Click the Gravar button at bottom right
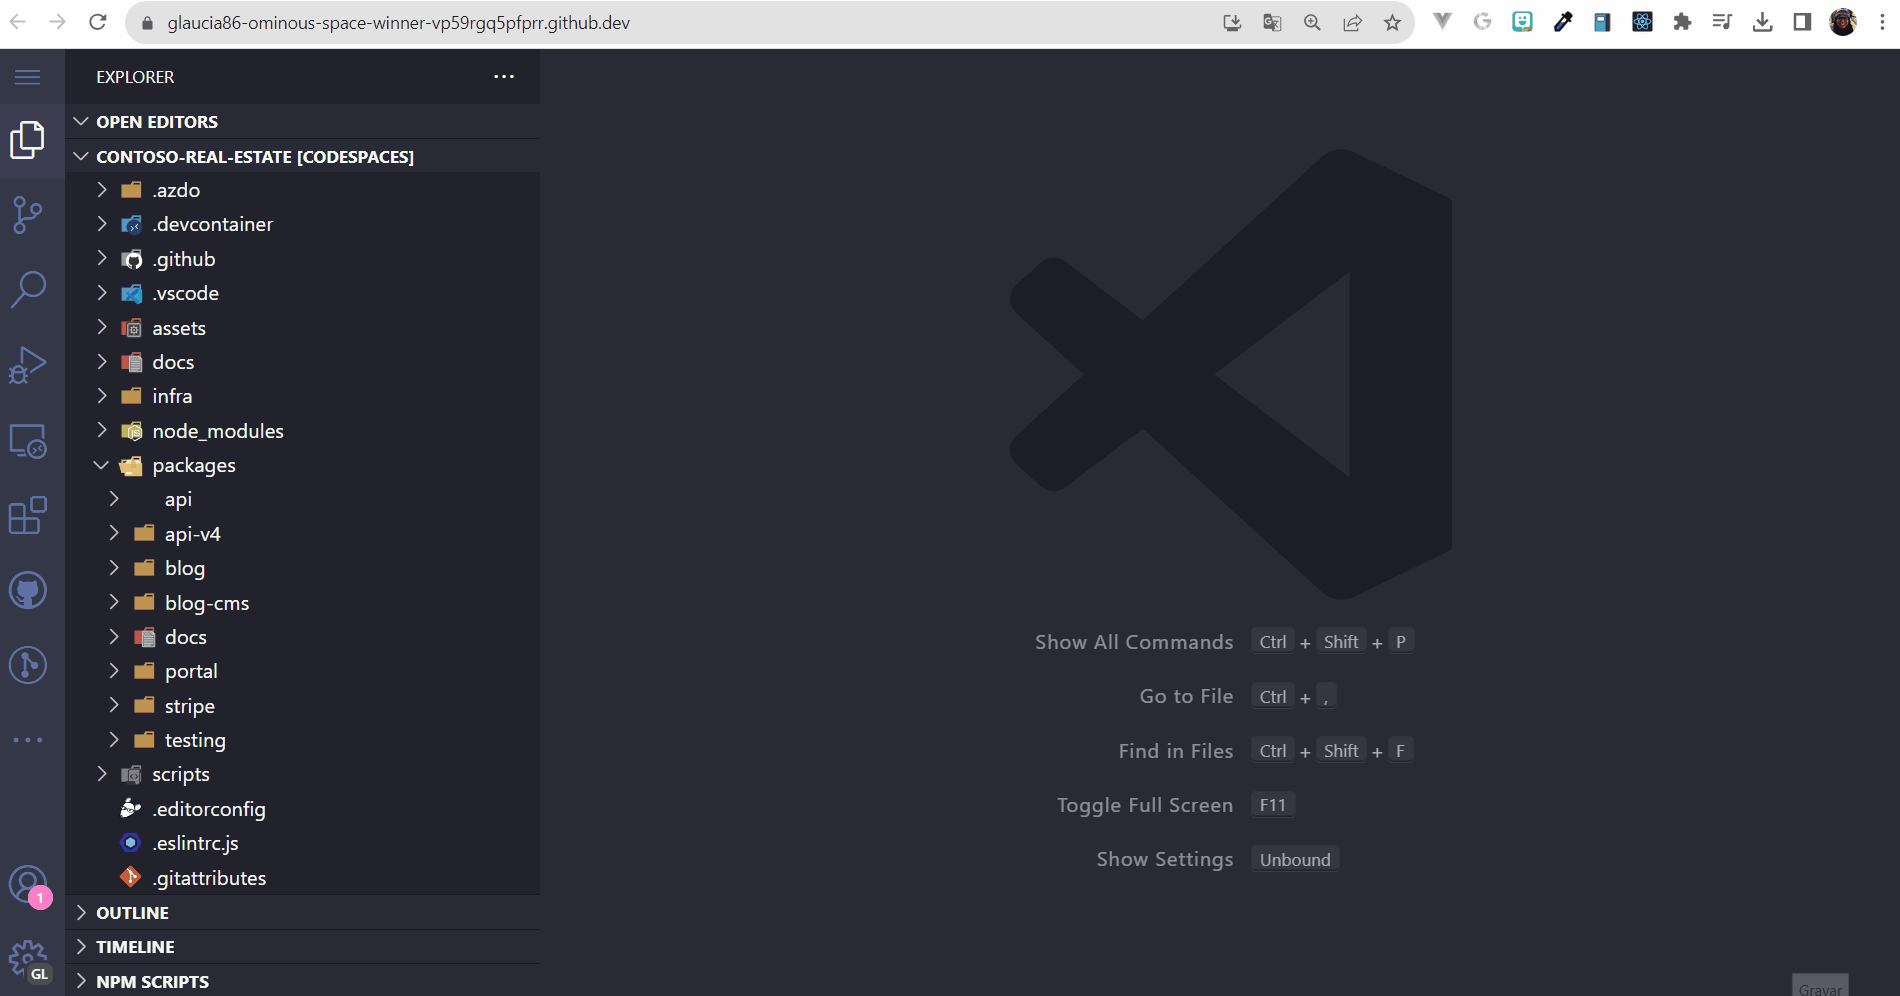 click(x=1820, y=986)
